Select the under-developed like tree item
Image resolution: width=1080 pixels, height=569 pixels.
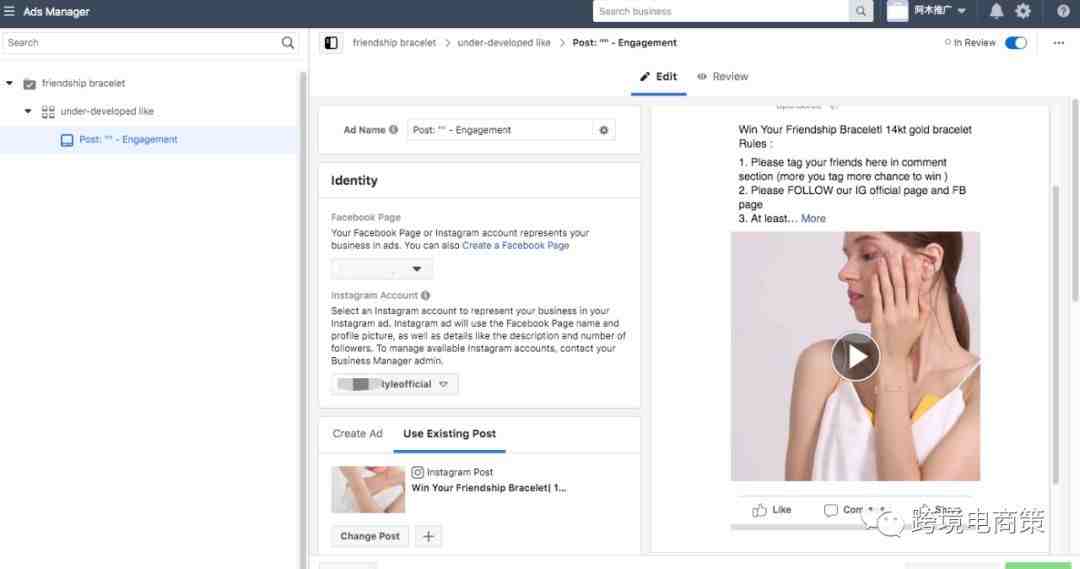pos(107,112)
